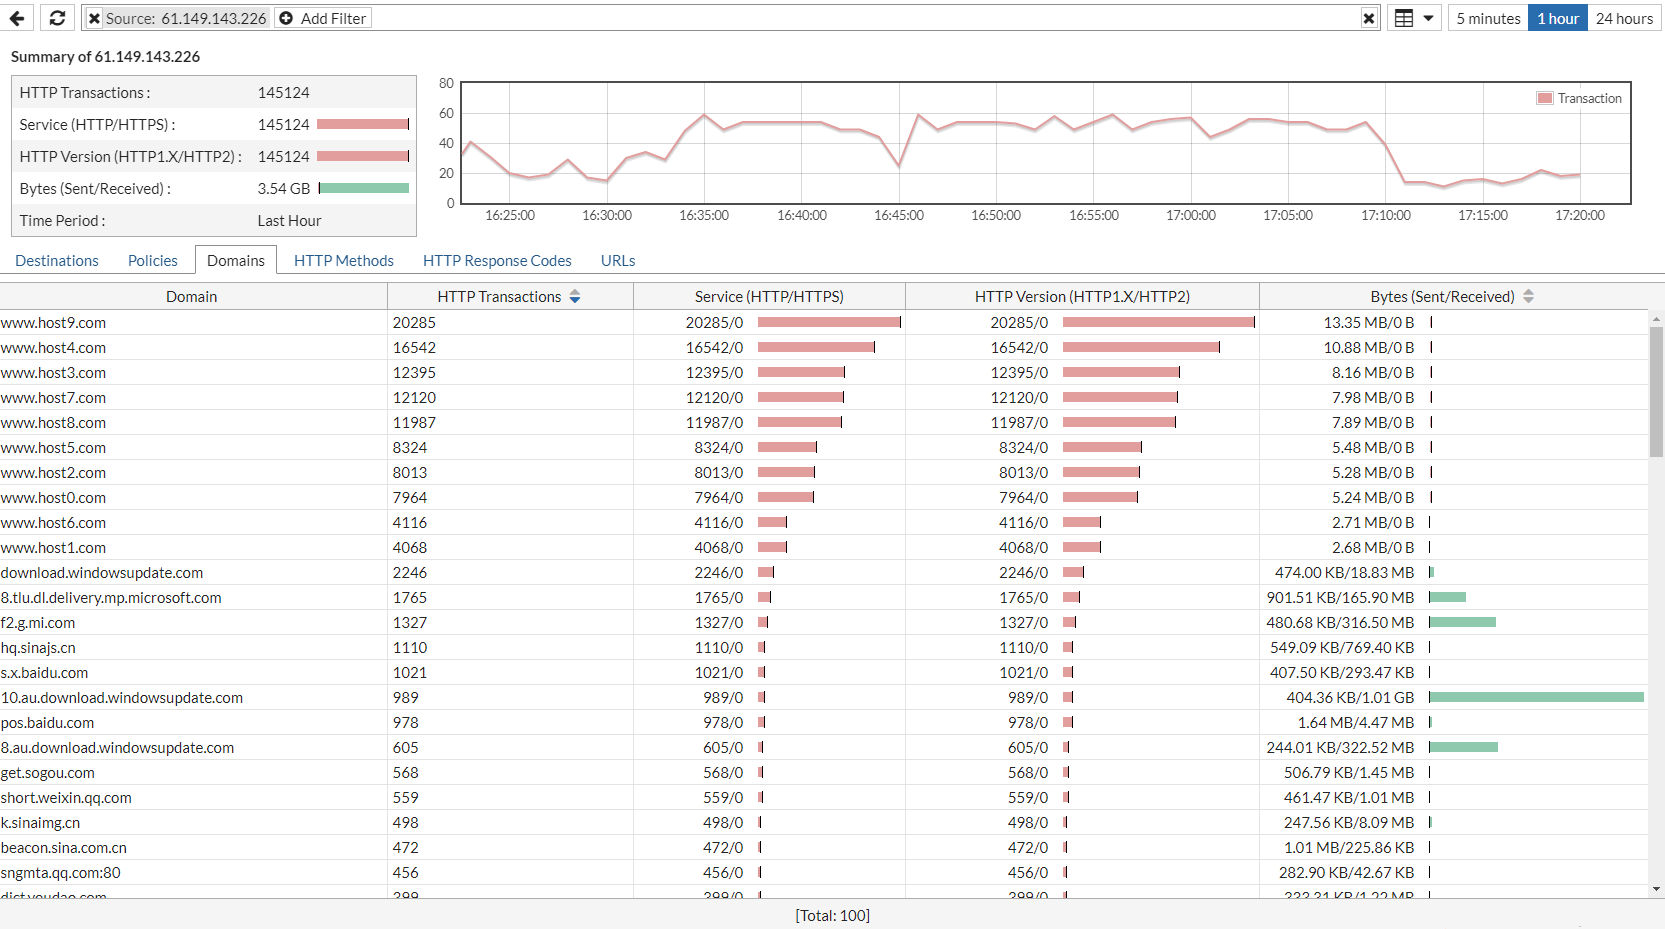Select the beacon.sina.com.cn domain
Image resolution: width=1665 pixels, height=929 pixels.
tap(63, 848)
